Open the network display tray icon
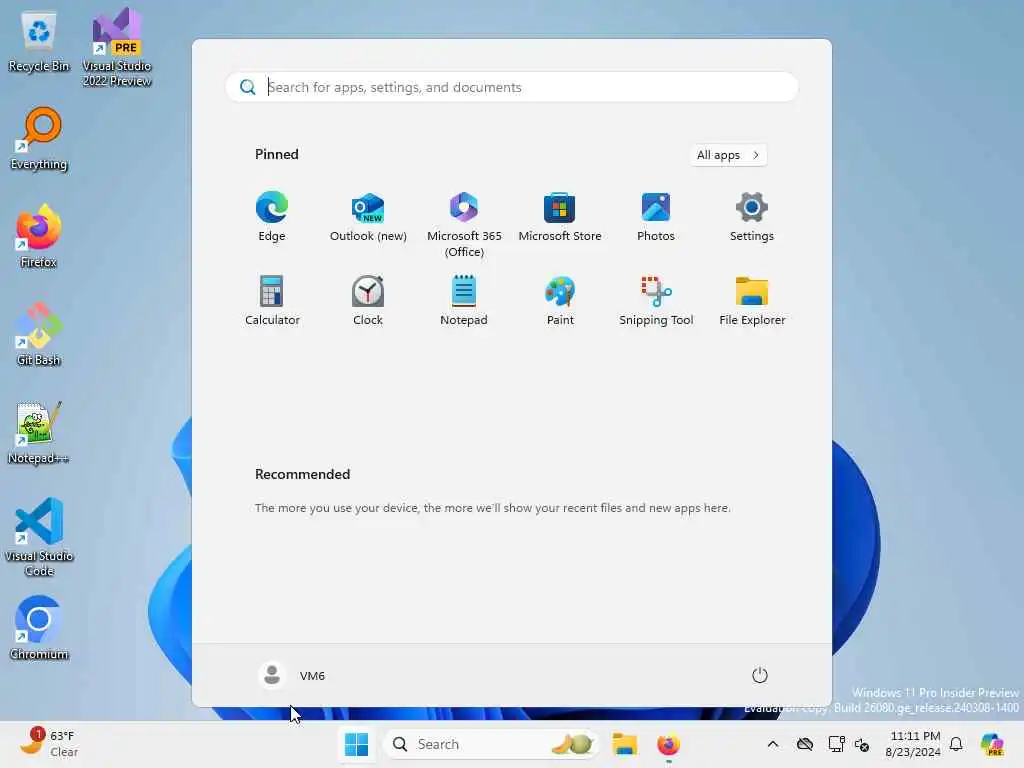Image resolution: width=1024 pixels, height=768 pixels. tap(836, 744)
